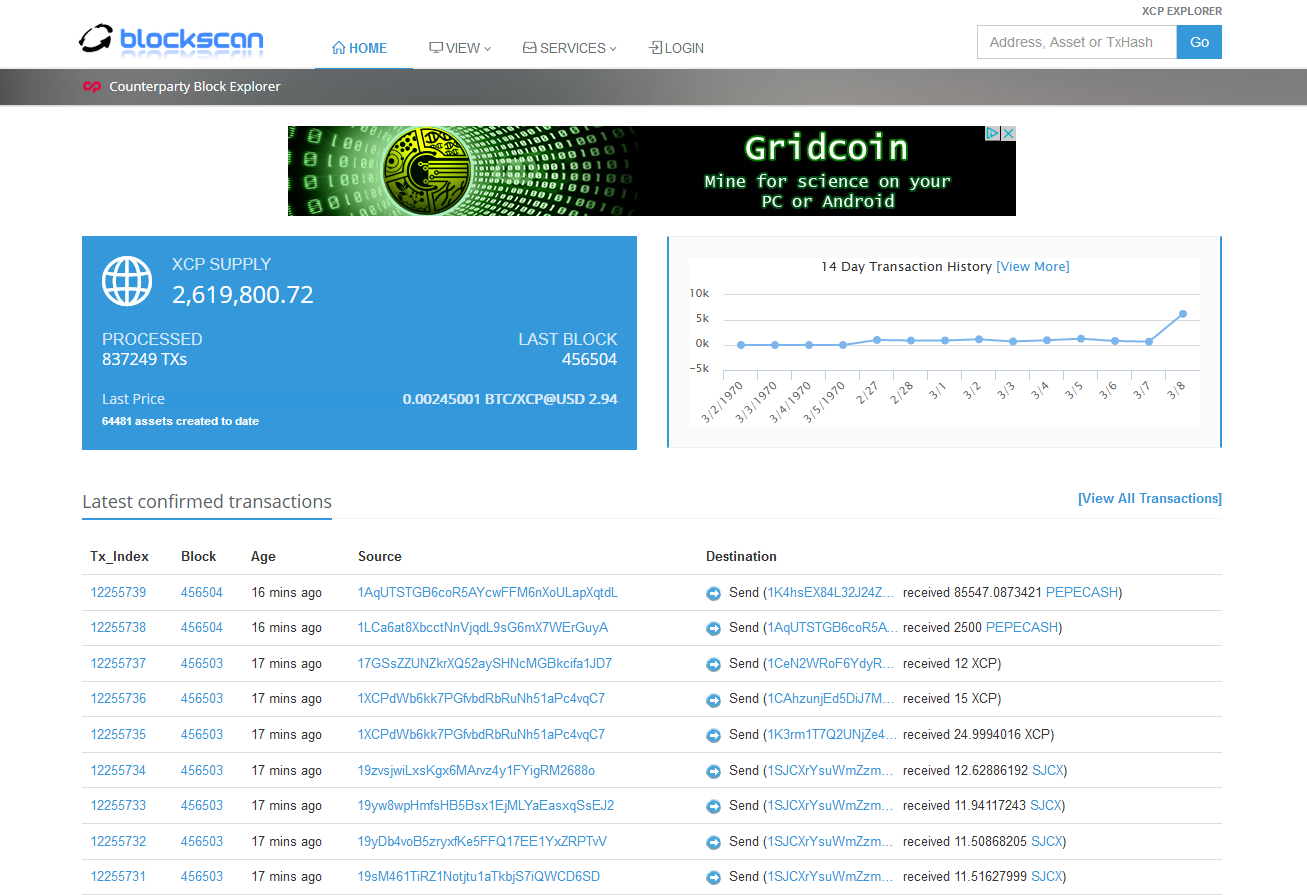1307x895 pixels.
Task: Click send arrow icon in row 12255735
Action: pos(713,735)
